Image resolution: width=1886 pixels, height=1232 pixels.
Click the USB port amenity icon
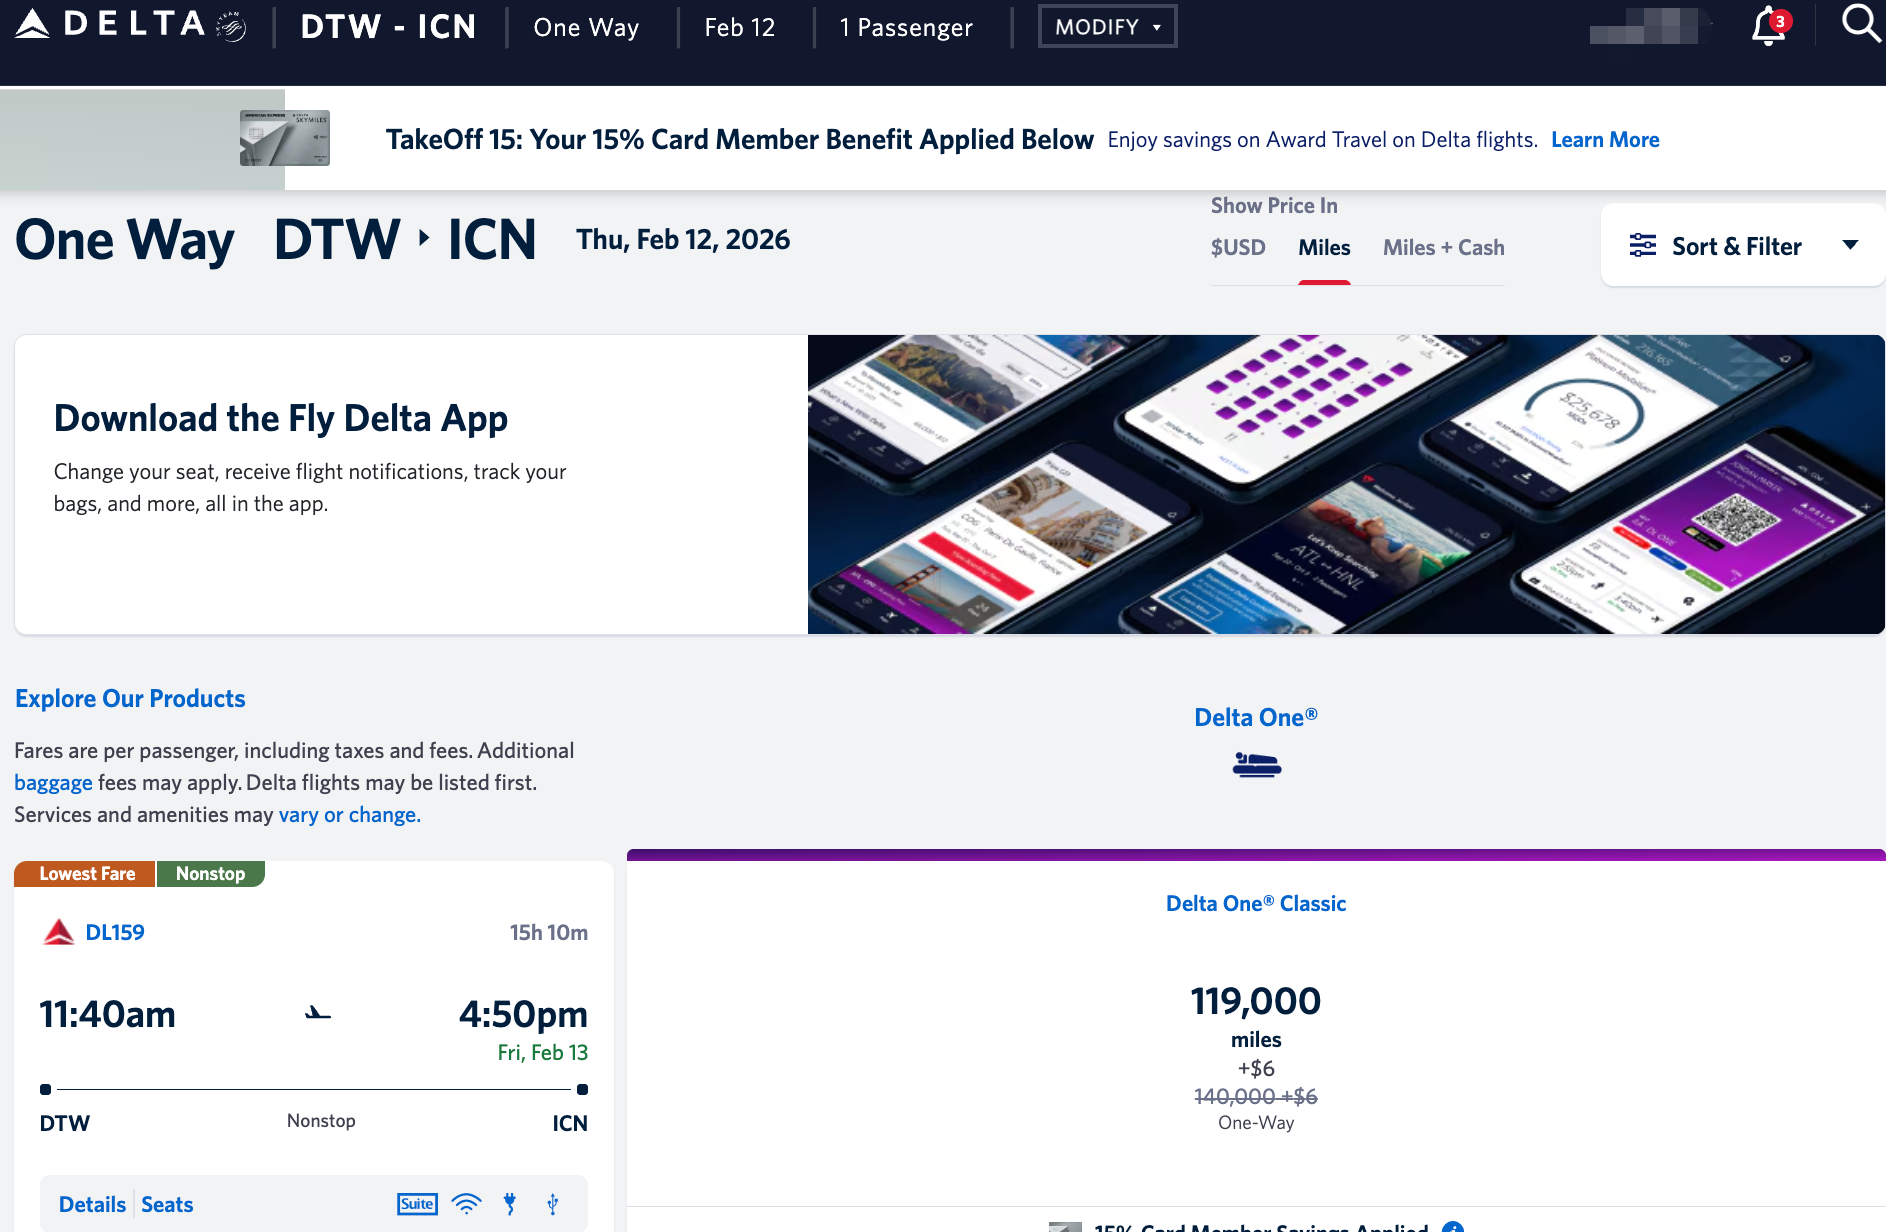[x=552, y=1204]
